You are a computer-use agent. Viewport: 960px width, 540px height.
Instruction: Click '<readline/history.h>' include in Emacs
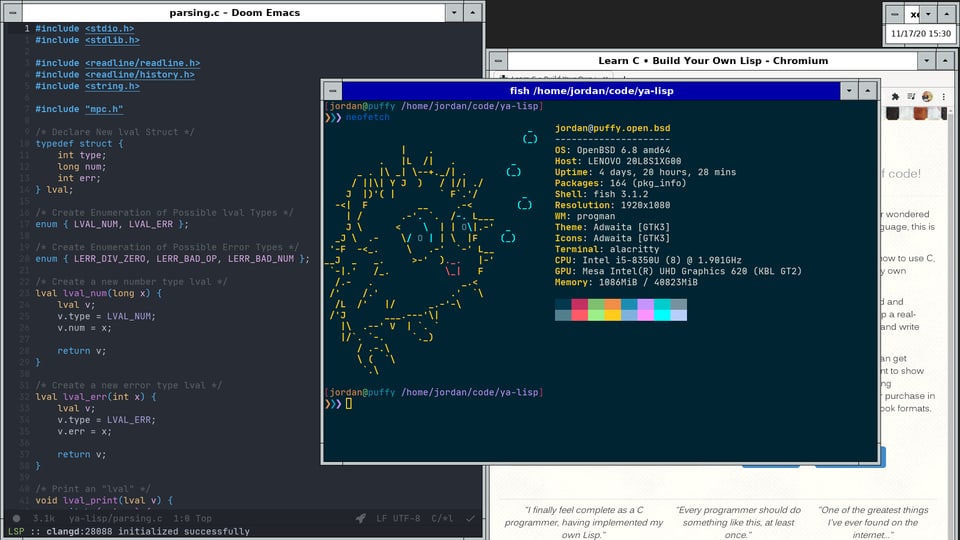click(x=140, y=75)
